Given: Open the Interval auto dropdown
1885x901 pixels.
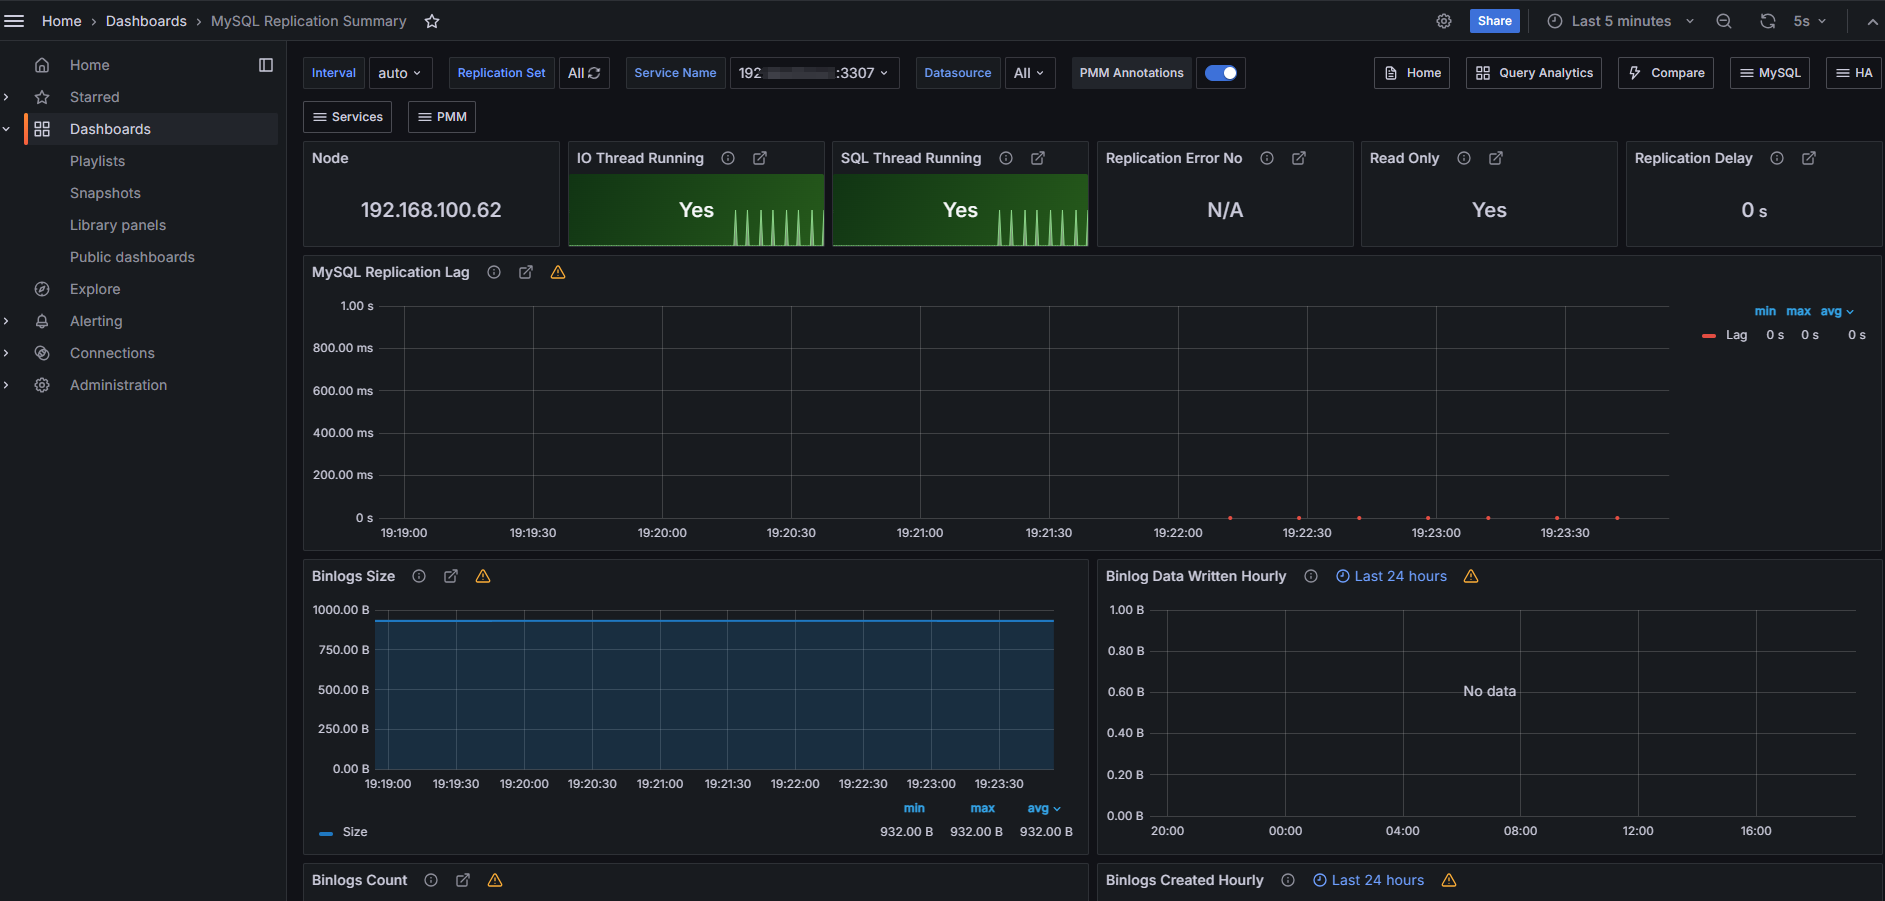Looking at the screenshot, I should [x=399, y=73].
